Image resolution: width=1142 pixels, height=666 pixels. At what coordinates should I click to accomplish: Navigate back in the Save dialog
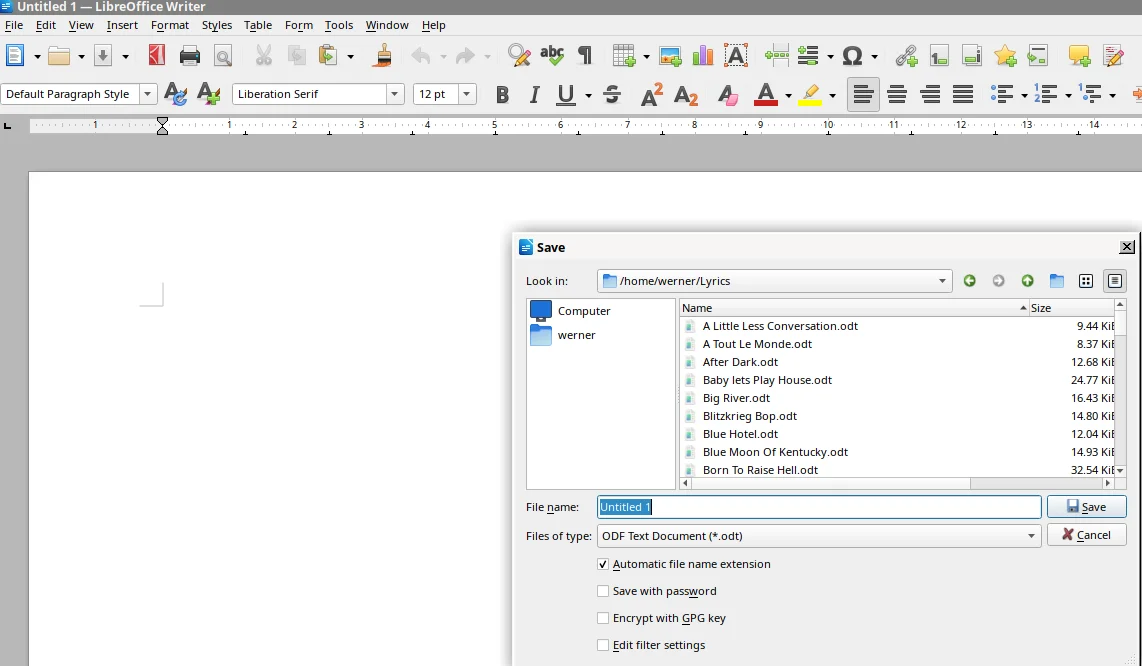(x=969, y=281)
